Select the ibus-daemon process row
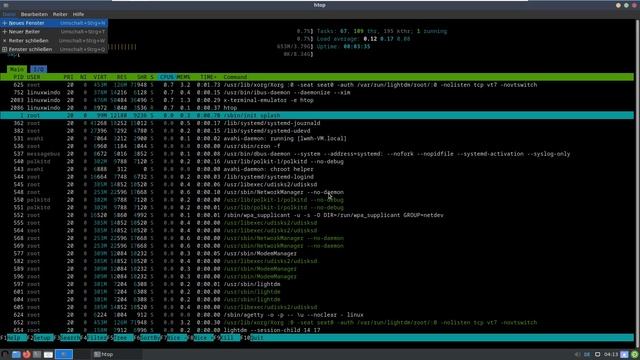640x360 pixels. pyautogui.click(x=317, y=93)
